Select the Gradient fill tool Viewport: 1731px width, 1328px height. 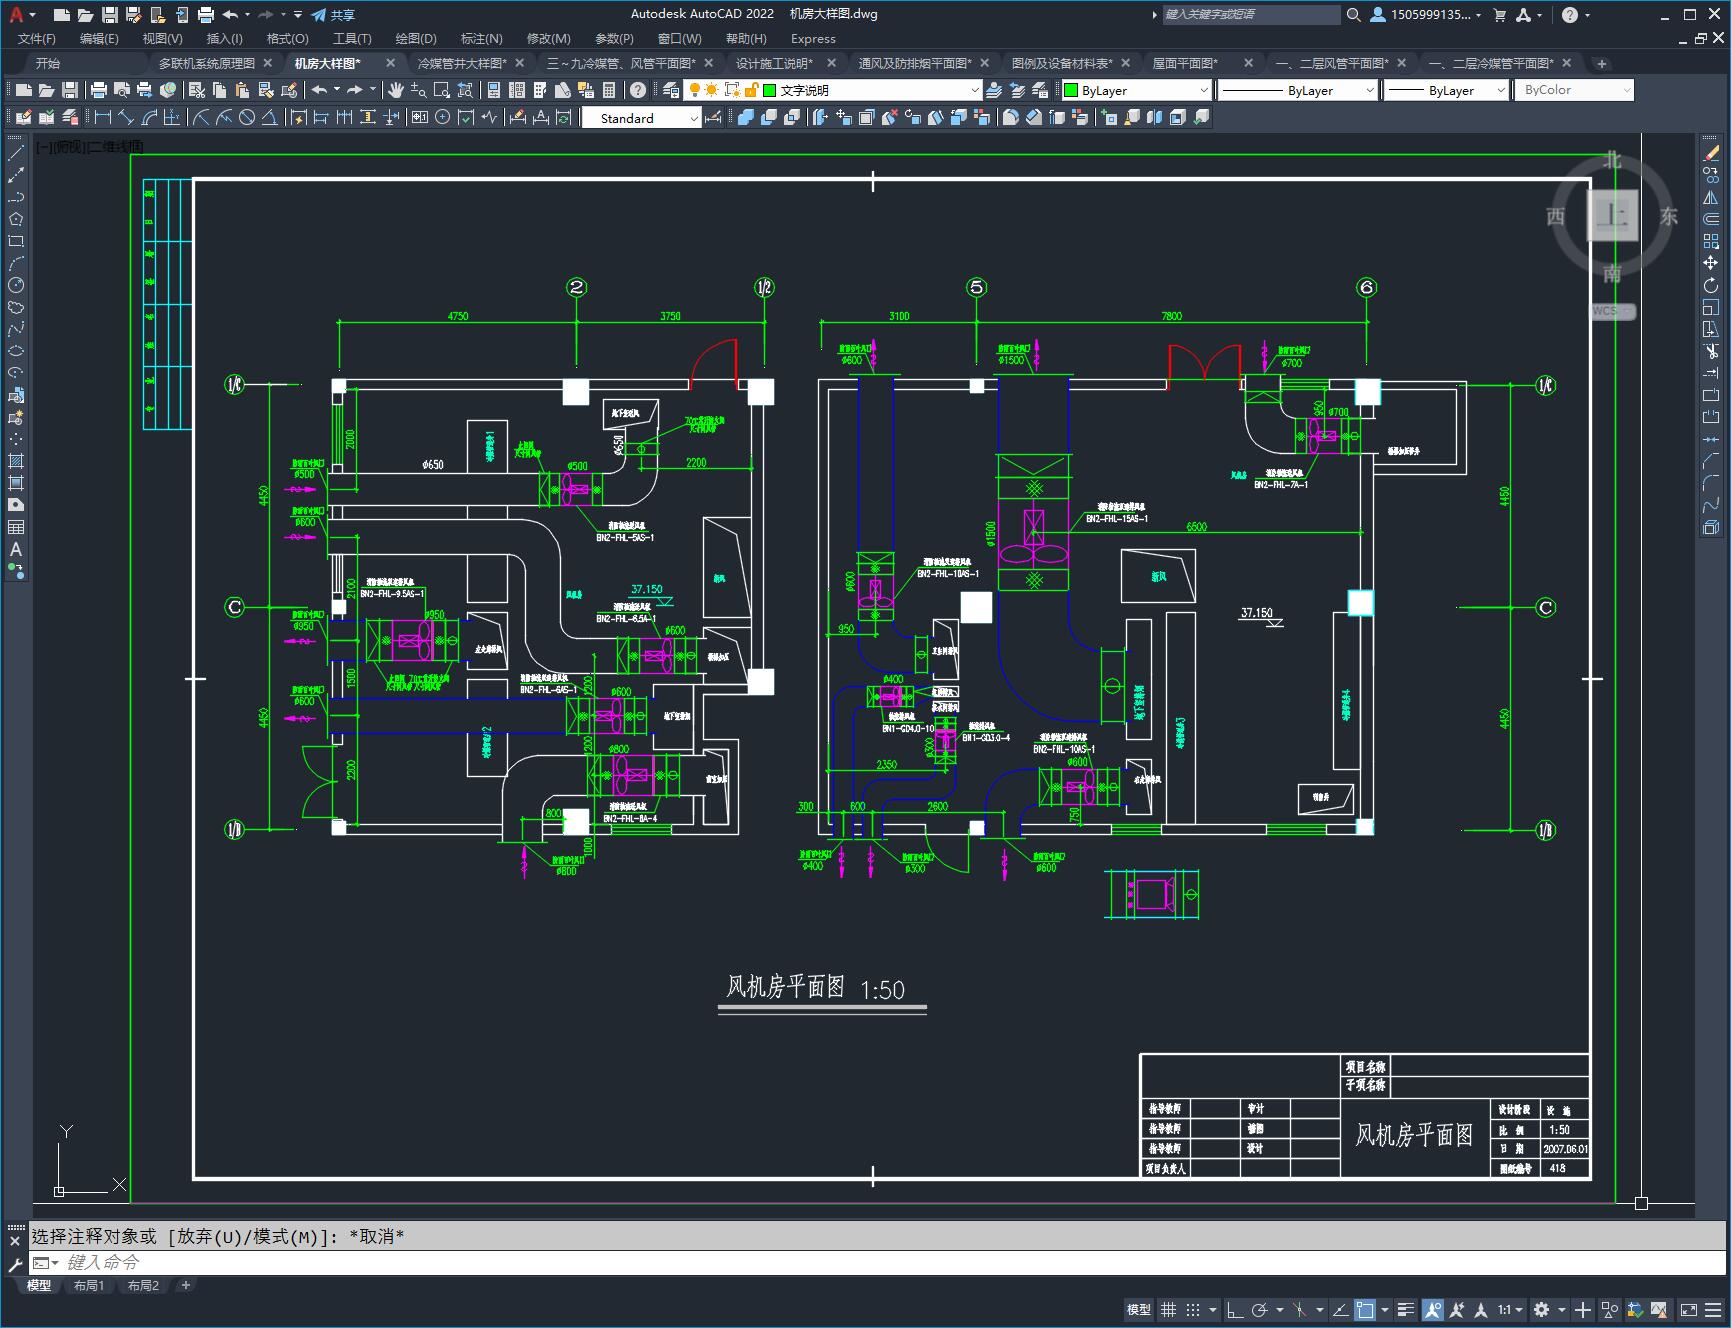tap(15, 484)
